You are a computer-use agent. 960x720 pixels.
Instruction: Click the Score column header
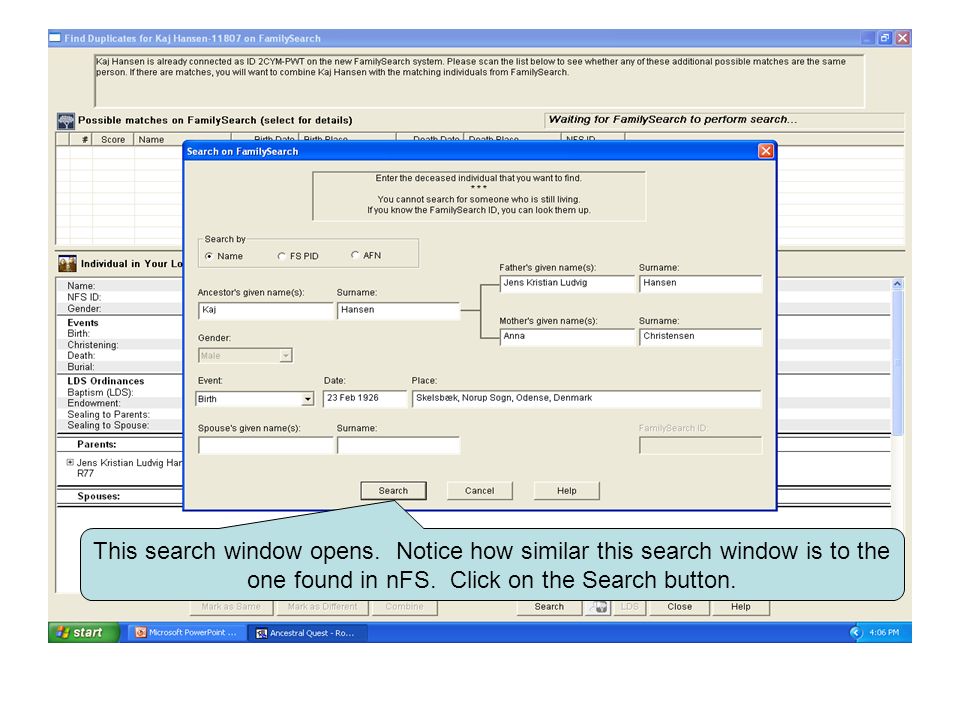click(113, 140)
